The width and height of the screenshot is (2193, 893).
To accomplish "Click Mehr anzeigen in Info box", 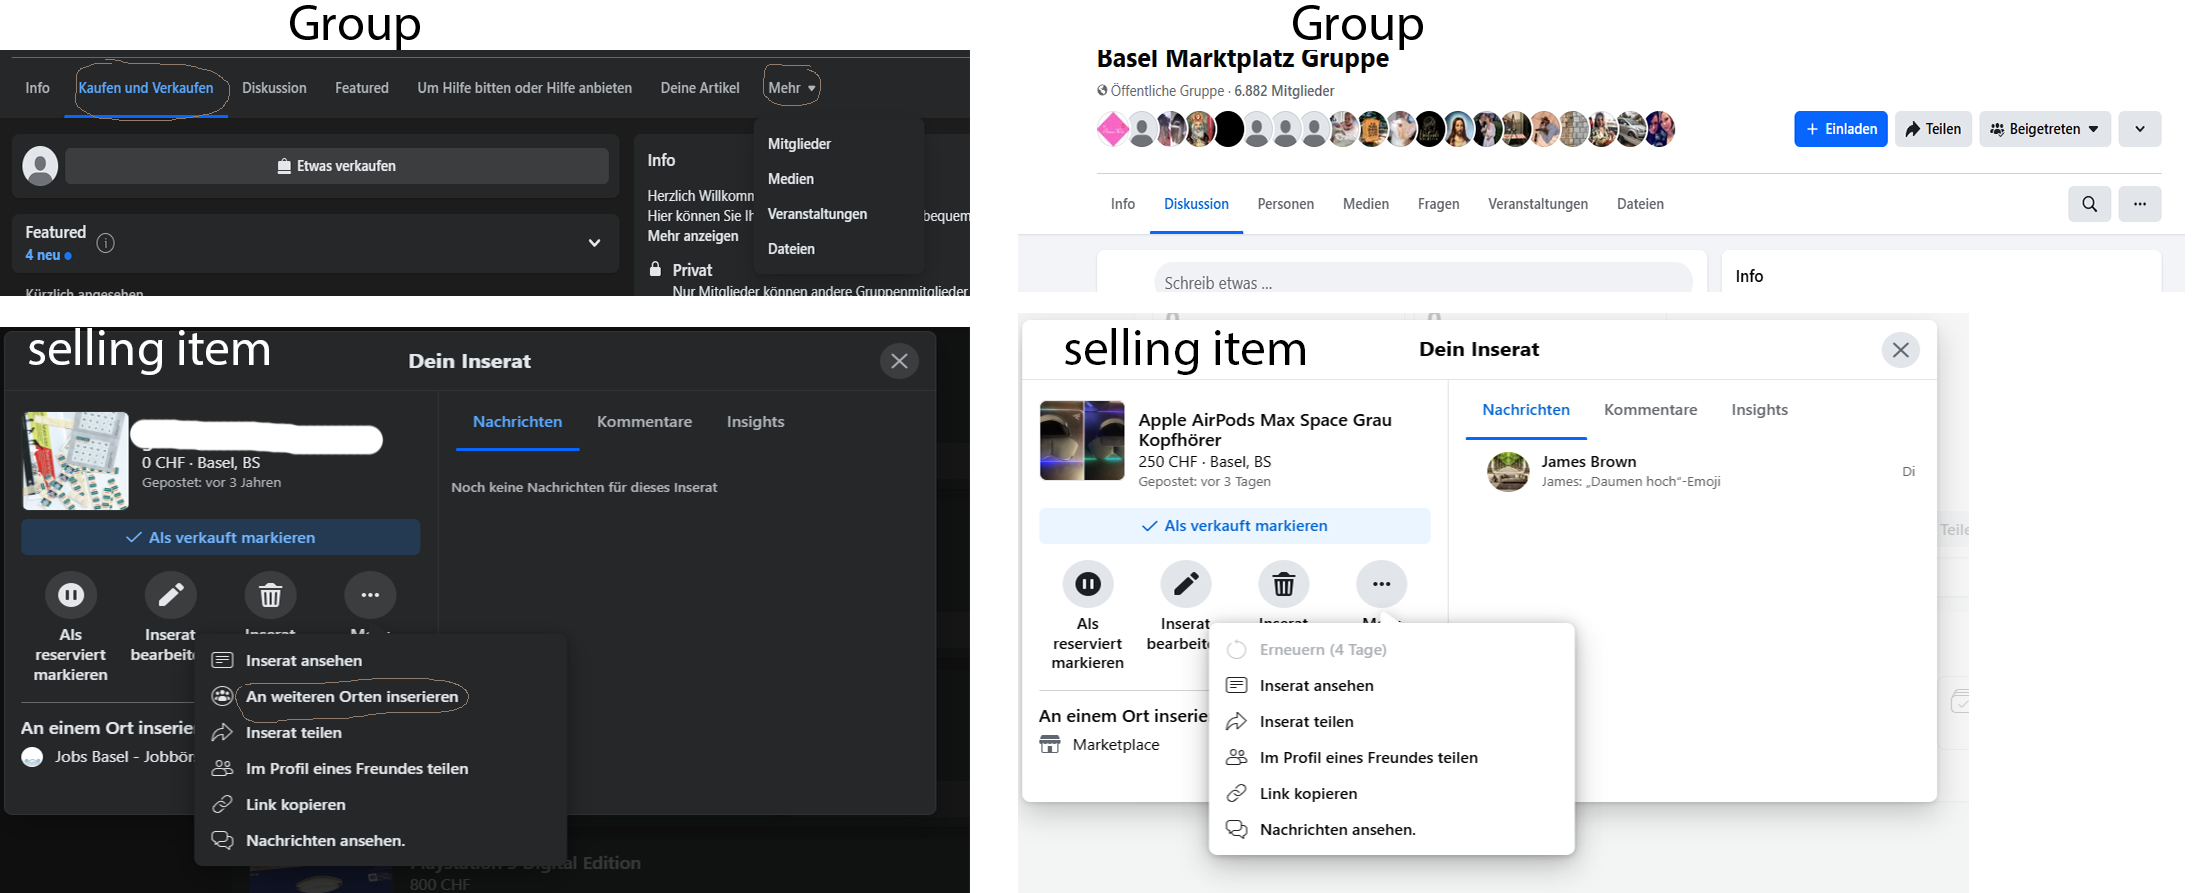I will click(x=693, y=236).
